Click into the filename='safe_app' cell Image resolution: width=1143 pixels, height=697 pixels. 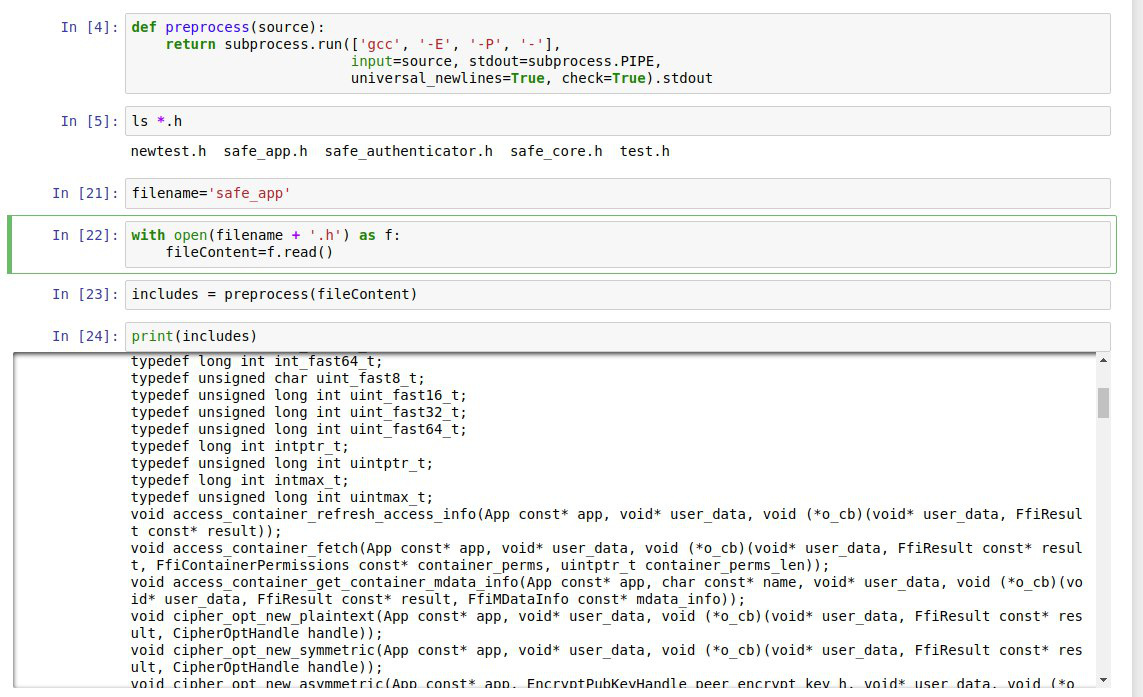pos(617,193)
